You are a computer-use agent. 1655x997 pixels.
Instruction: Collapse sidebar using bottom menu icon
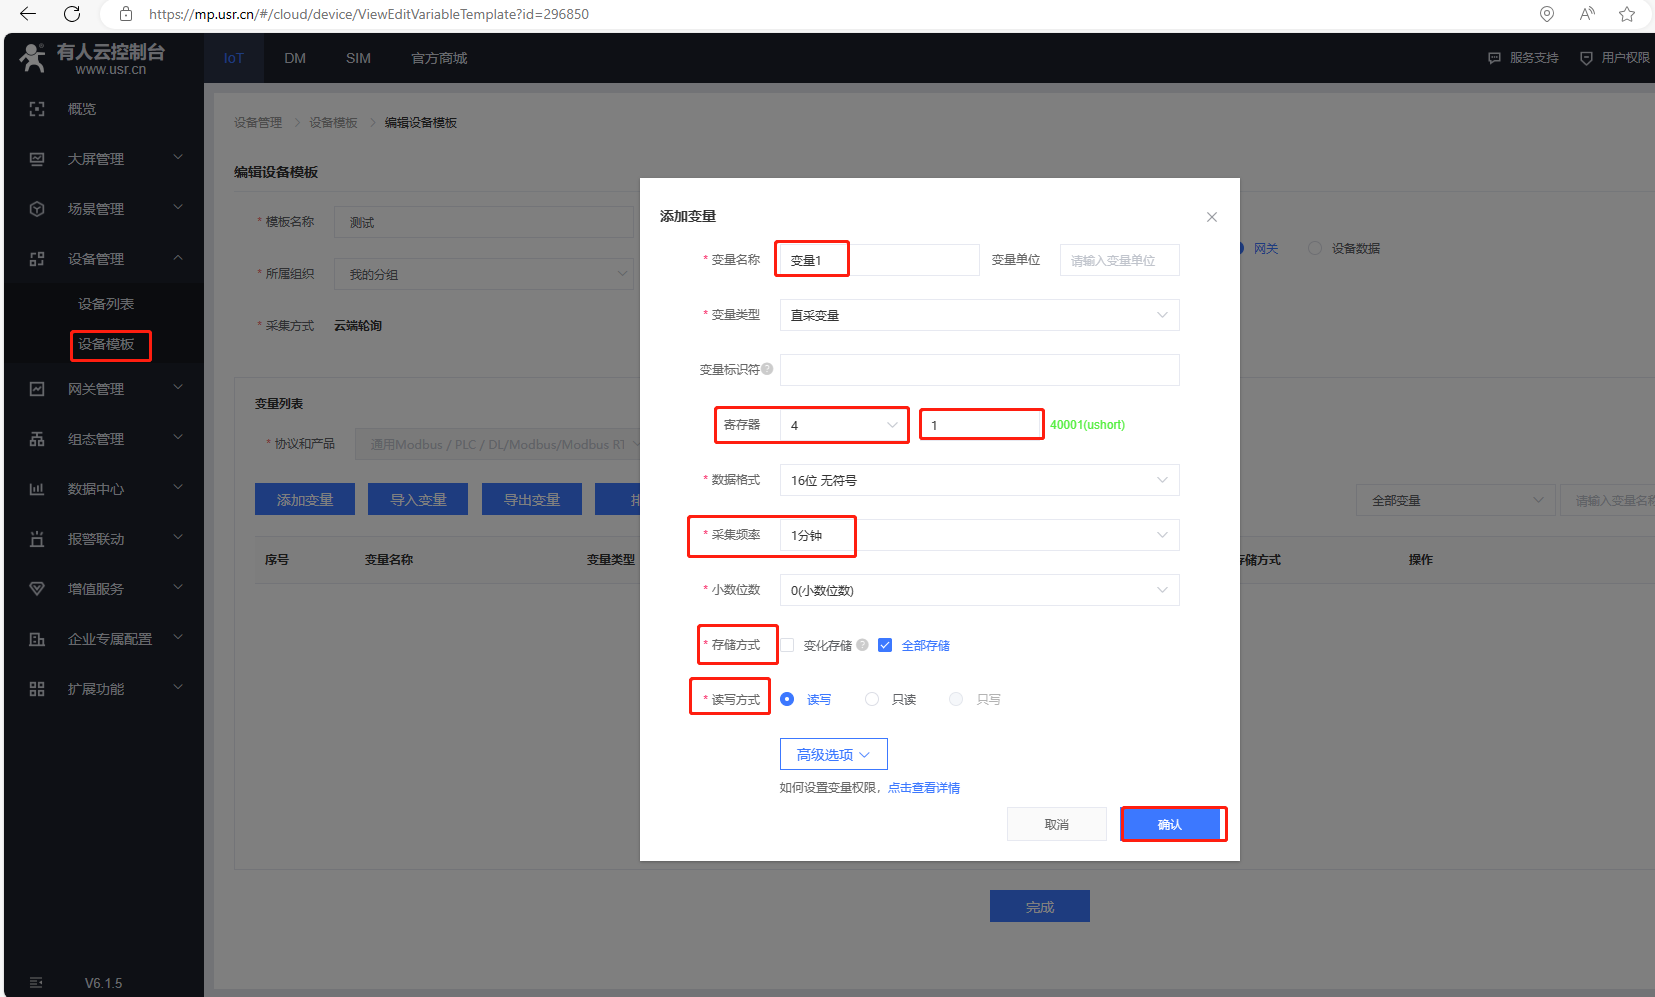(37, 982)
